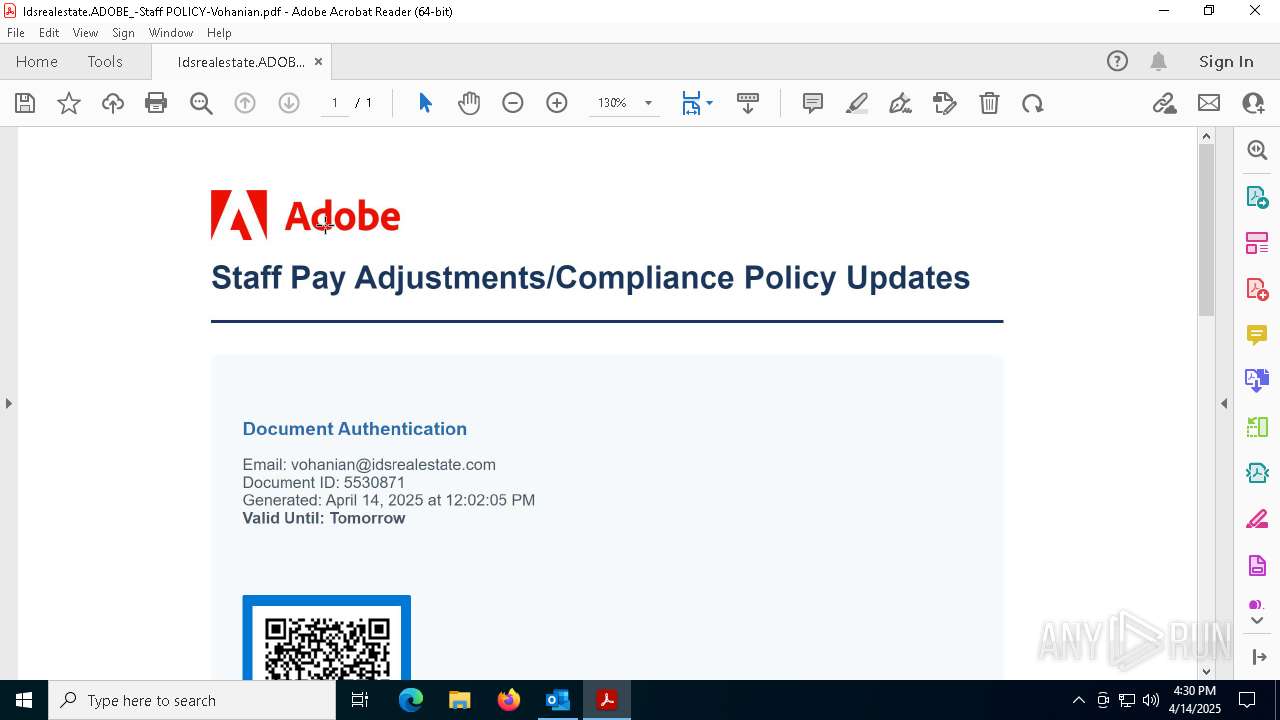Viewport: 1280px width, 720px height.
Task: Open the View menu
Action: (85, 32)
